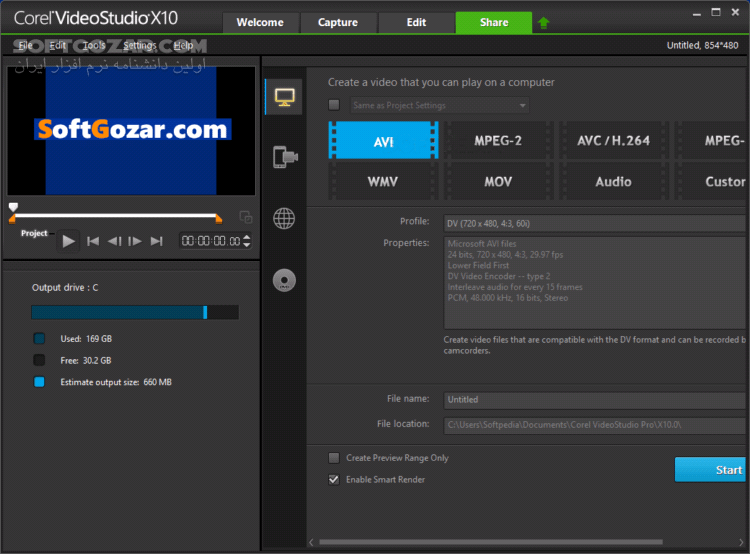Expand the Profile dropdown

click(595, 222)
